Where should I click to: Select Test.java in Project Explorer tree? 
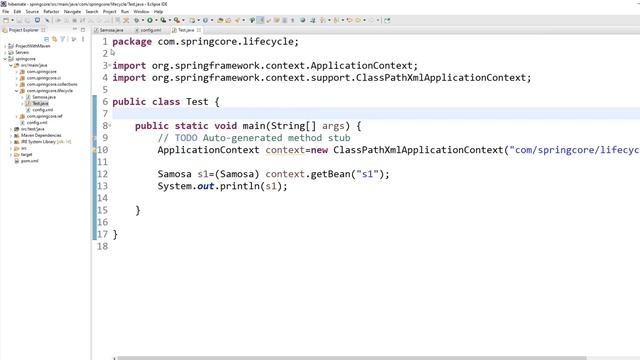coord(40,104)
